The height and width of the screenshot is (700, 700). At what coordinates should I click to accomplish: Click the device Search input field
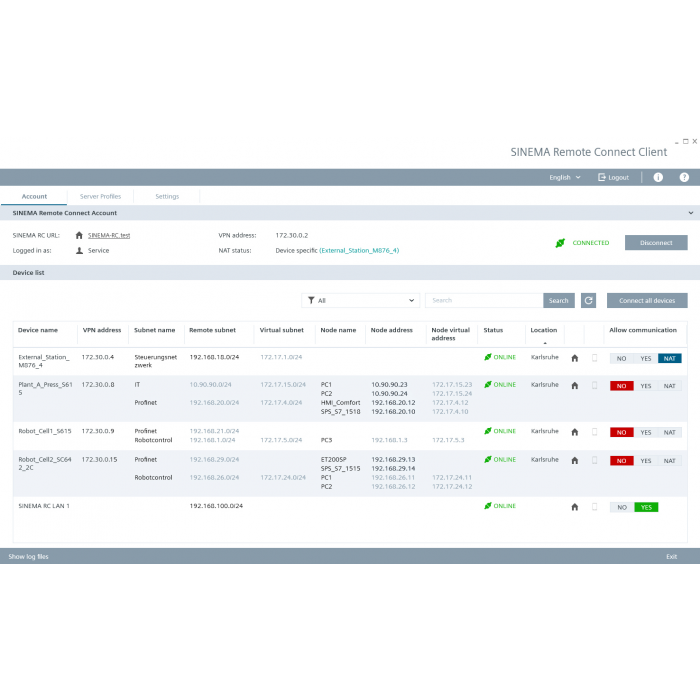pos(483,300)
